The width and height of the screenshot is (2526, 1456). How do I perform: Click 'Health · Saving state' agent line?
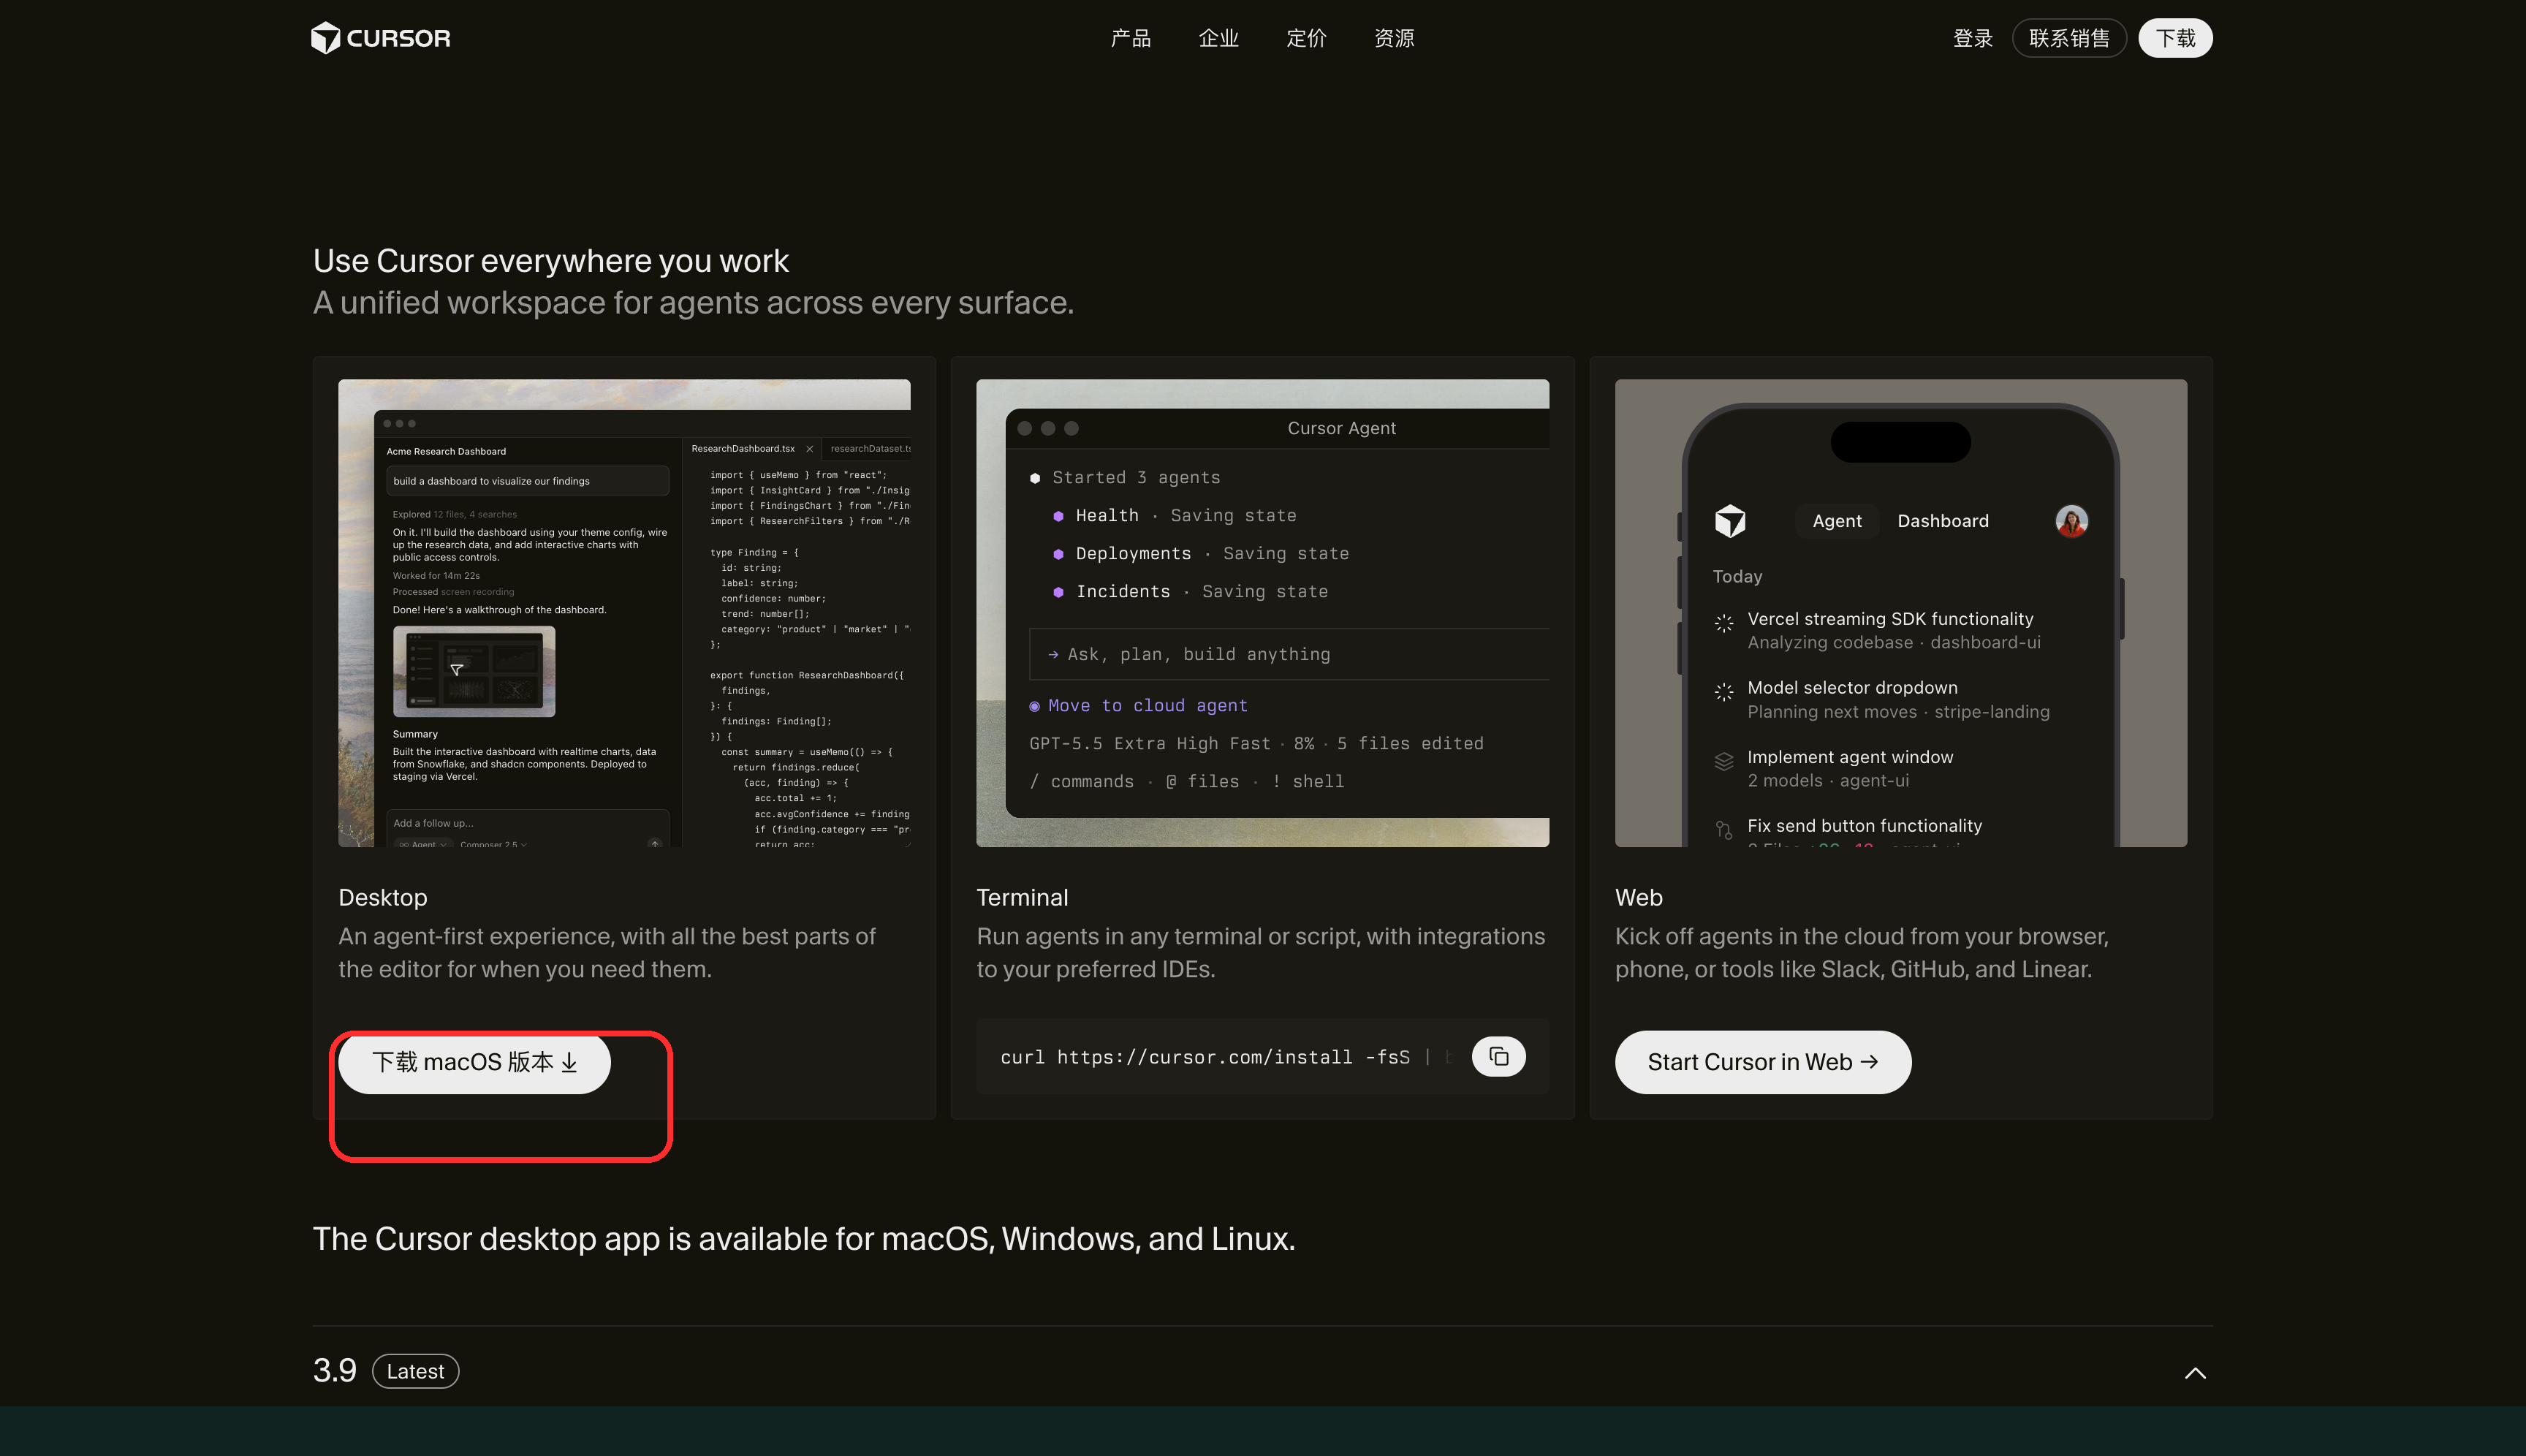coord(1175,516)
